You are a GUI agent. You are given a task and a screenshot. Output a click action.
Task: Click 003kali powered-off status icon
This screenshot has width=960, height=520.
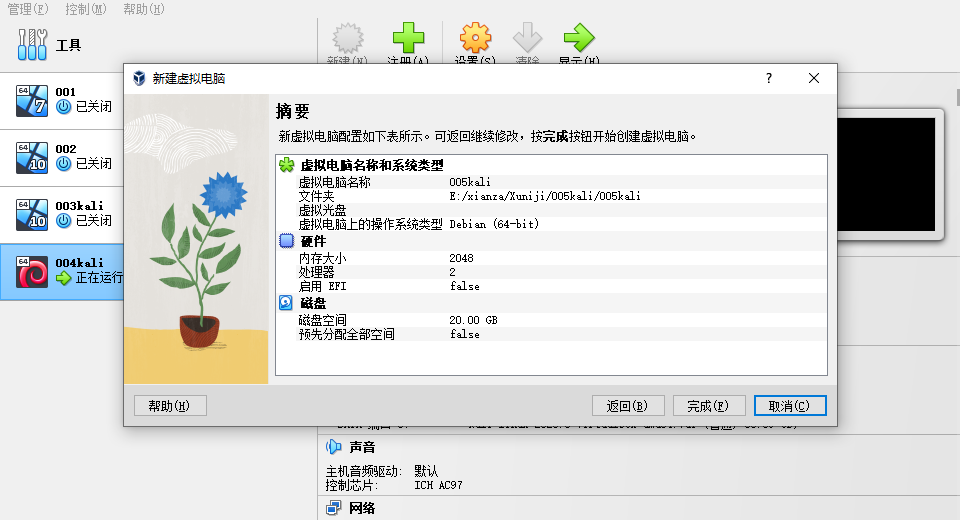pyautogui.click(x=64, y=220)
